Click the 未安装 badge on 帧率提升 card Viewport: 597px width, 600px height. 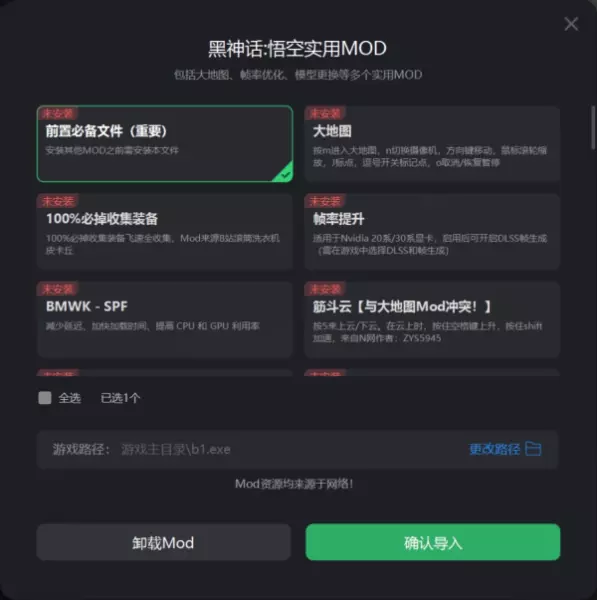[325, 201]
